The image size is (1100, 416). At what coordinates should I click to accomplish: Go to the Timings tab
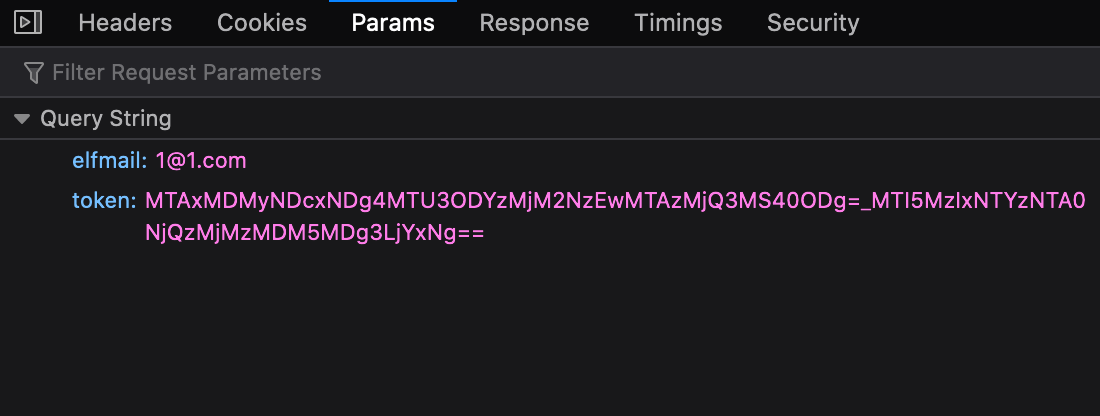[678, 23]
